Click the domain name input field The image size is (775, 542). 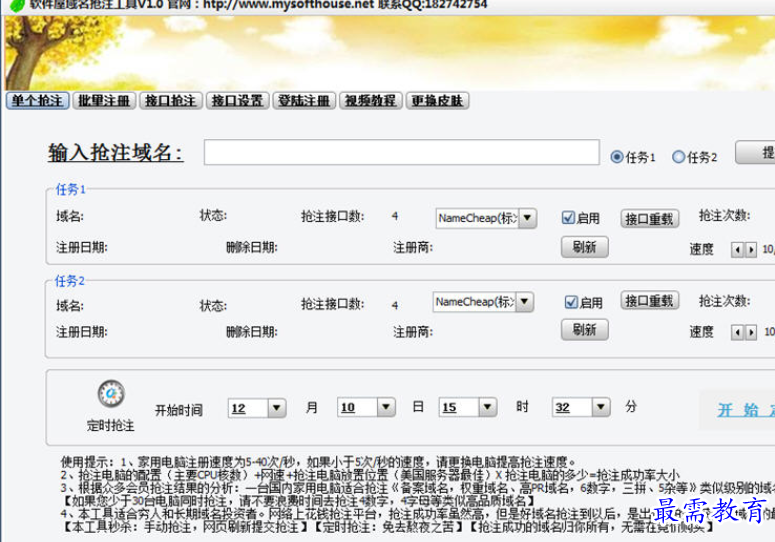(x=401, y=152)
